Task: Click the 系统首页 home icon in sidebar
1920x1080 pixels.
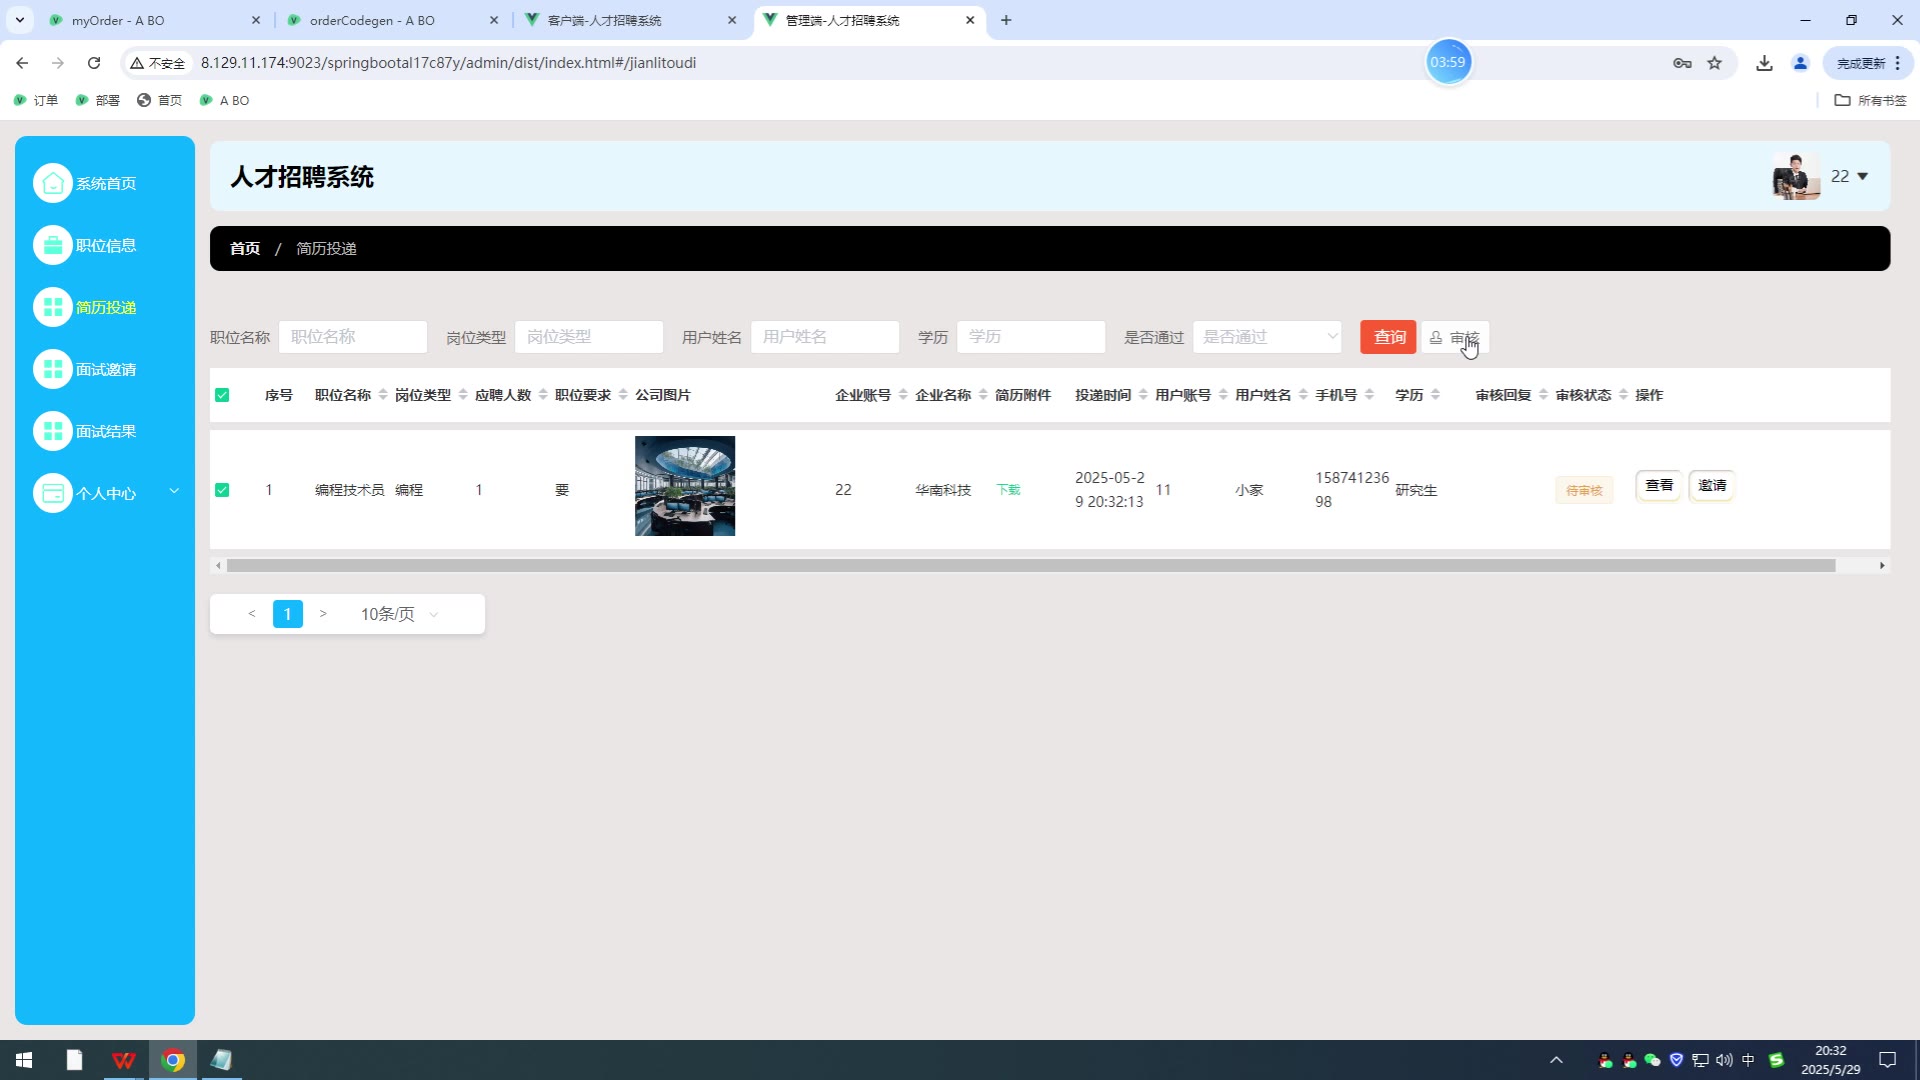Action: coord(53,183)
